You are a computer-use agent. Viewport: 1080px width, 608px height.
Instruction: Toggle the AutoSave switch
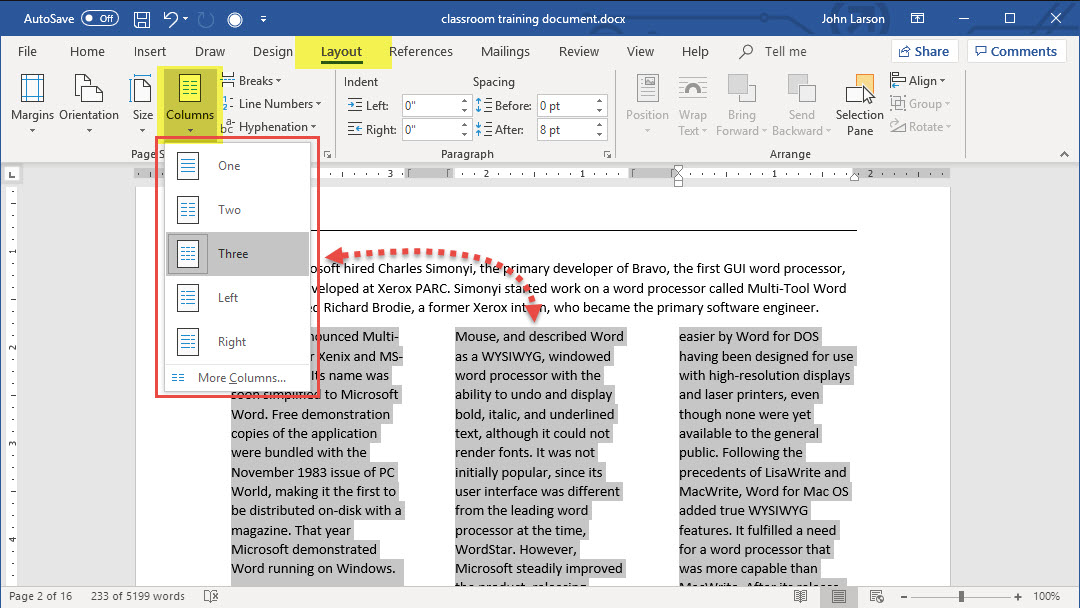click(x=100, y=19)
